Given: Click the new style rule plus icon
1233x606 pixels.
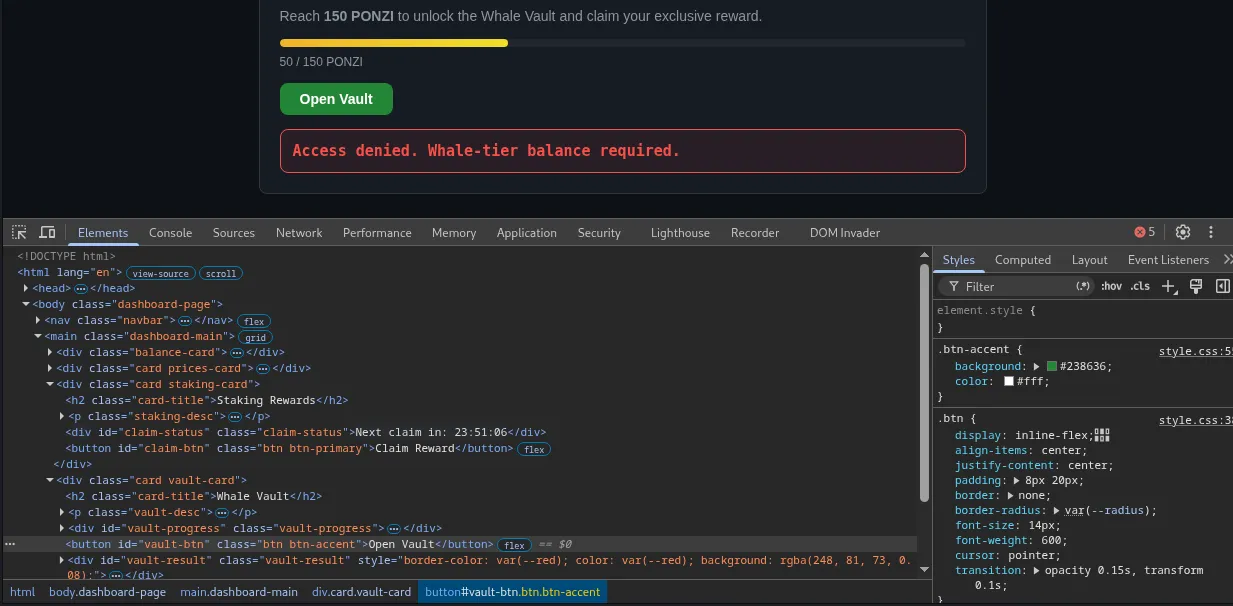Looking at the screenshot, I should (1169, 286).
